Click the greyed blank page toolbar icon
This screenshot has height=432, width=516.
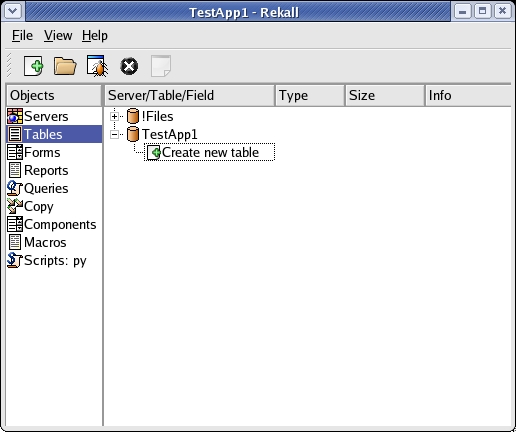coord(161,66)
